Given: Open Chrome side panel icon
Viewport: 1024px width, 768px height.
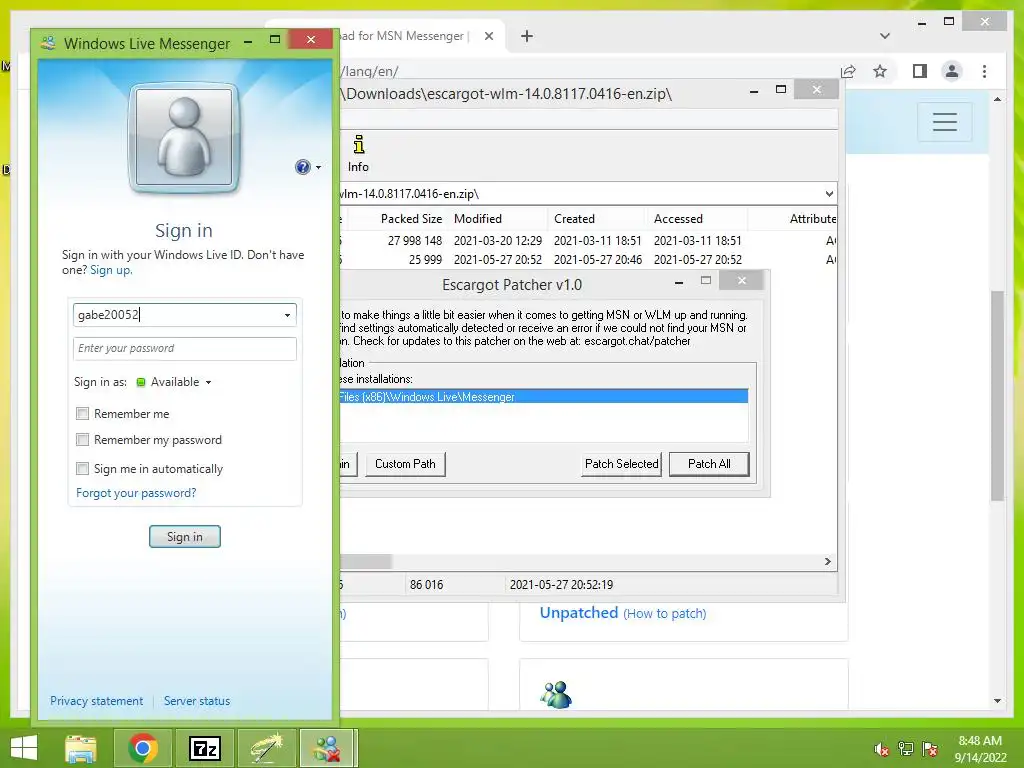Looking at the screenshot, I should point(920,71).
